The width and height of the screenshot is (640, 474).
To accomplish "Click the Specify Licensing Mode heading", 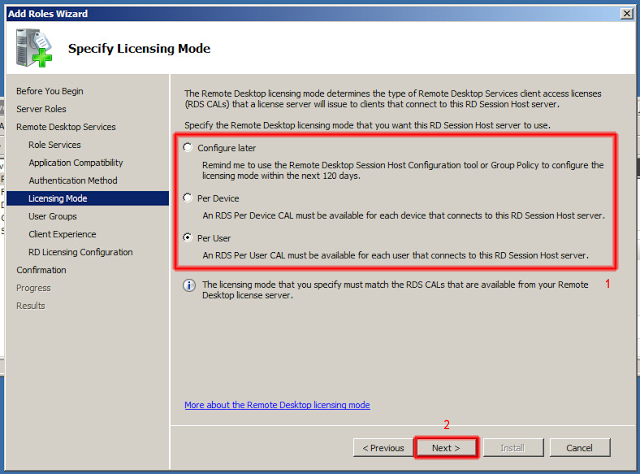I will [139, 49].
